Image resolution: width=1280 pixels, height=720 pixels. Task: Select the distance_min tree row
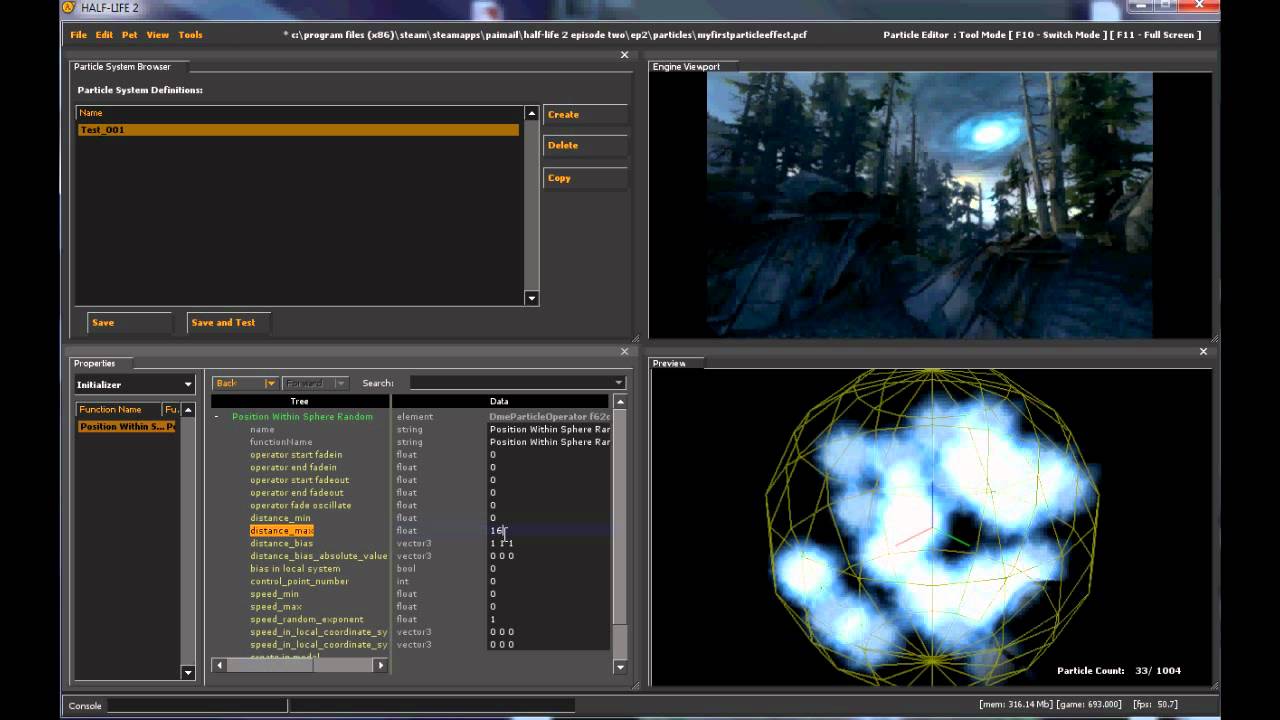pos(280,518)
